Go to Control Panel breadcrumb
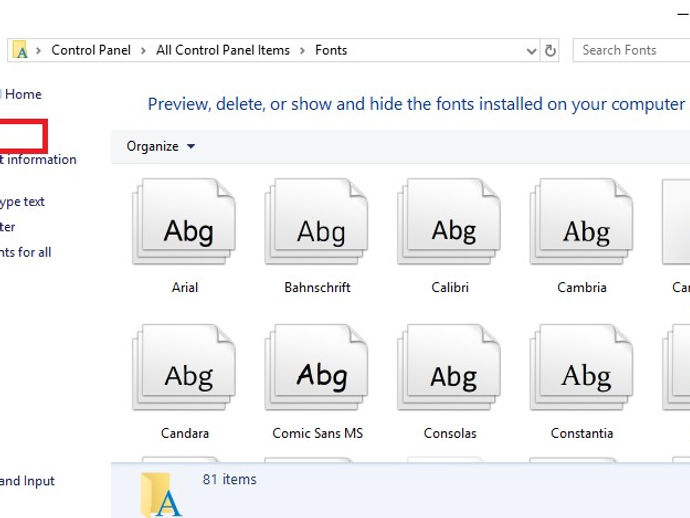Image resolution: width=690 pixels, height=518 pixels. point(91,50)
